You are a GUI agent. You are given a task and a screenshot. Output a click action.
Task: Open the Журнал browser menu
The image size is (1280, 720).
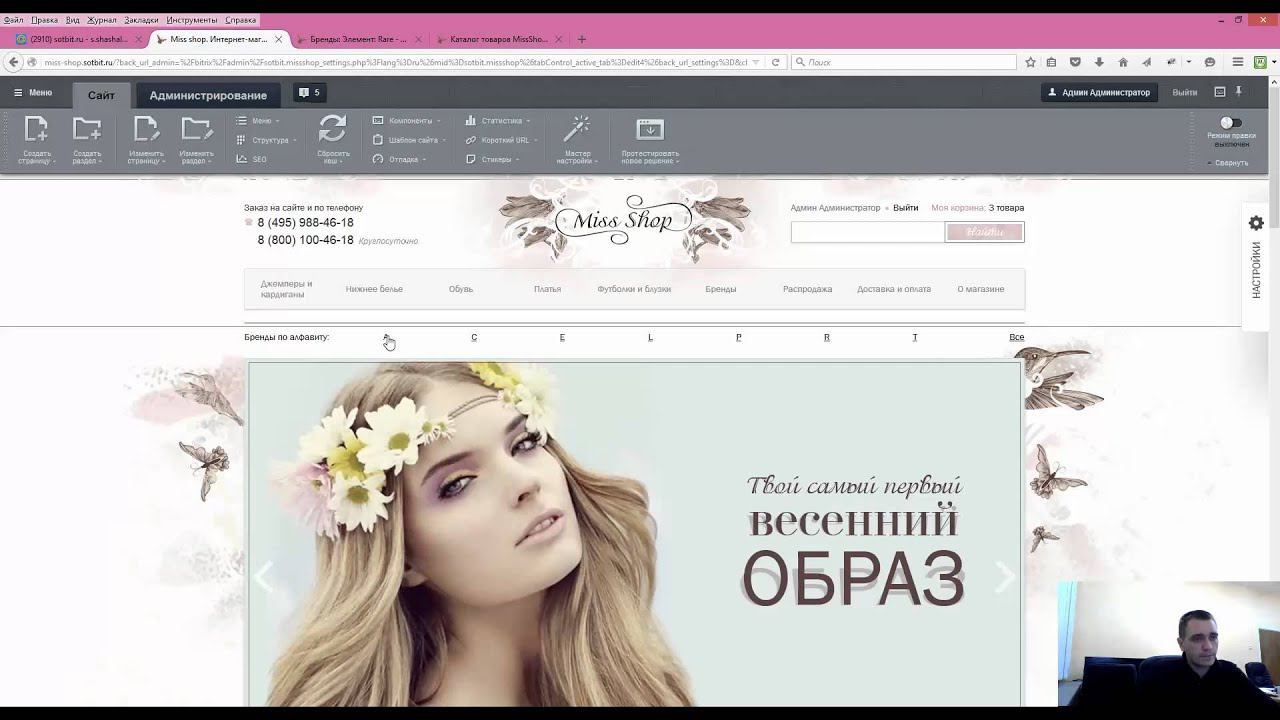(x=101, y=20)
